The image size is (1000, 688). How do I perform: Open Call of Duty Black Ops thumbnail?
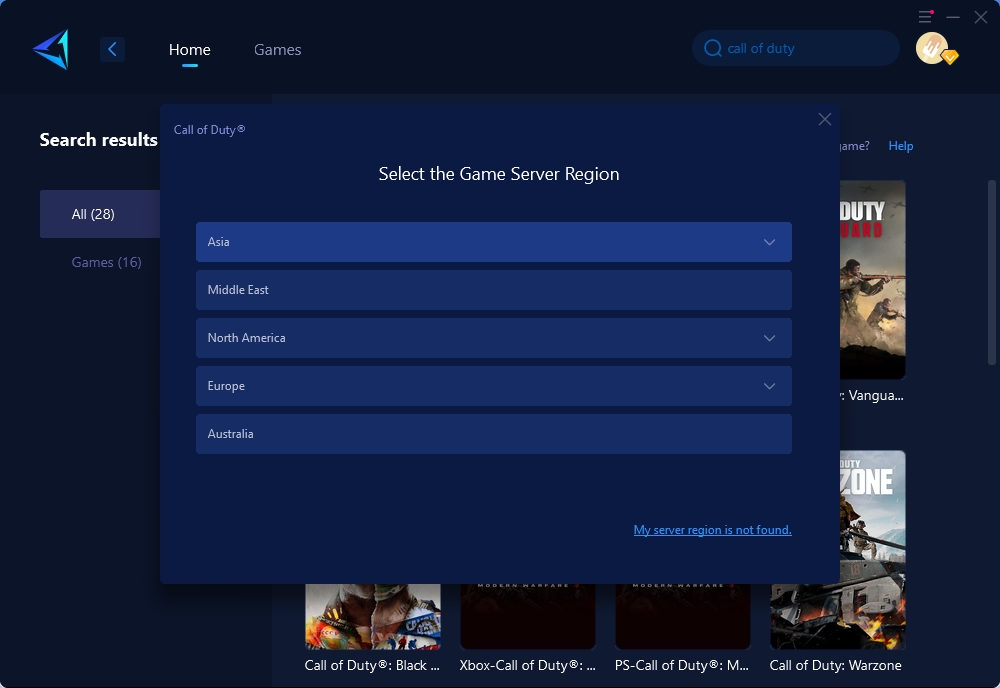(372, 616)
